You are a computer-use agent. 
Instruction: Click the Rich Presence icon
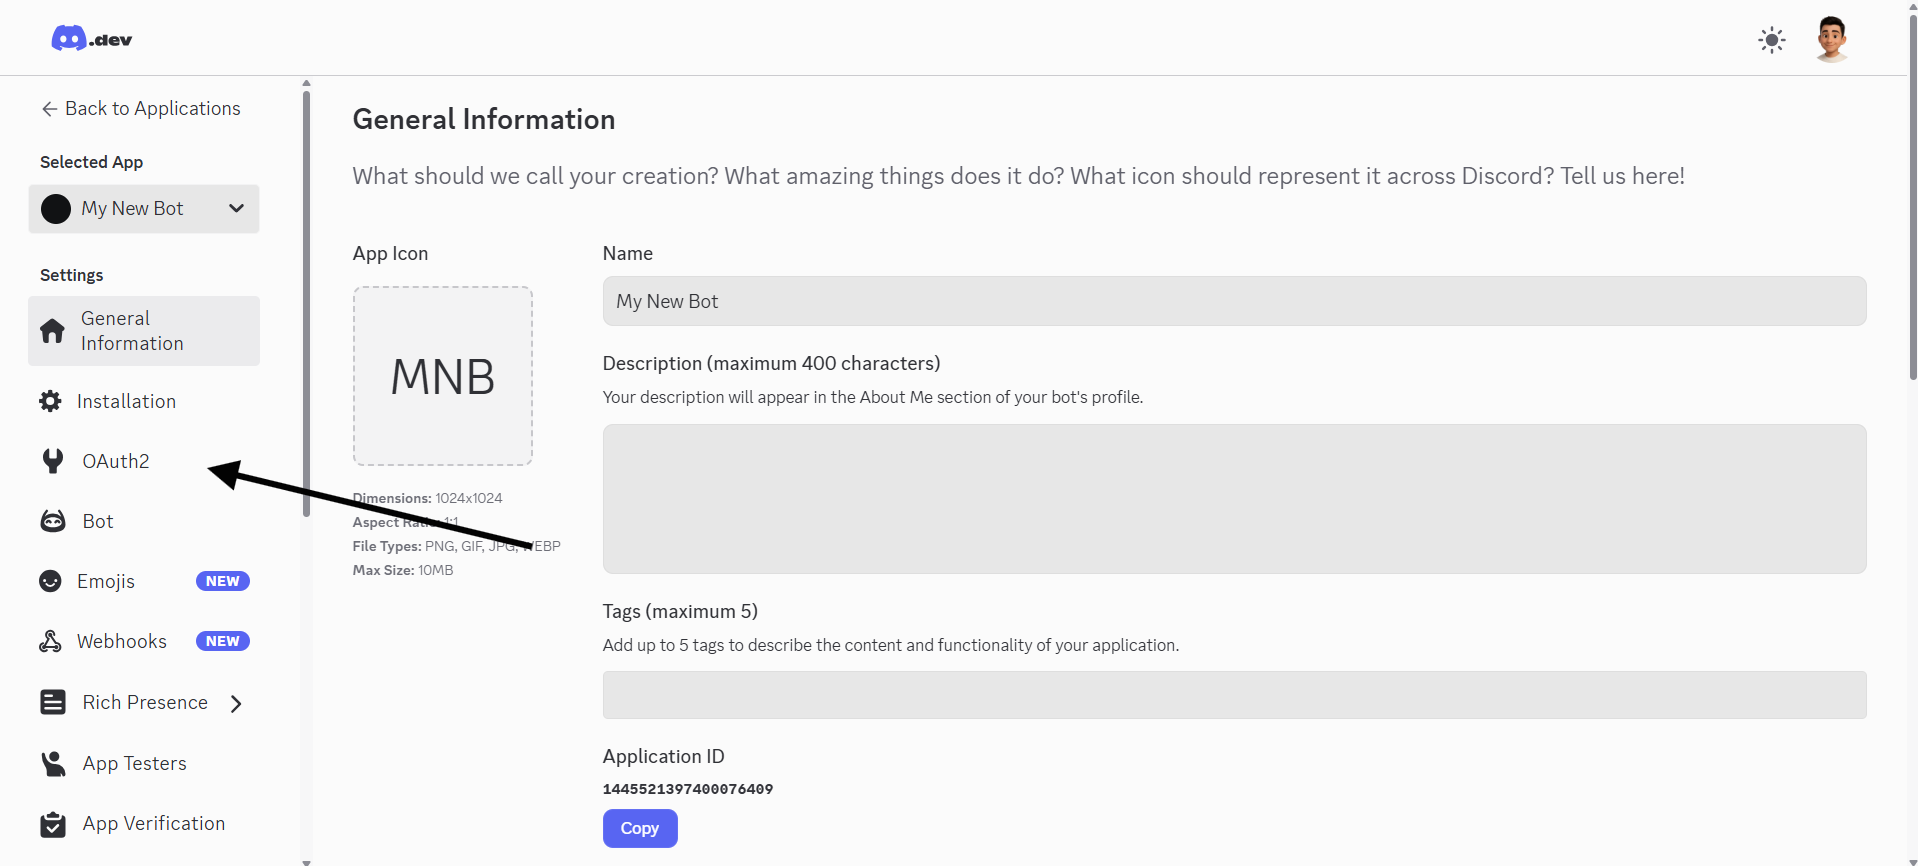tap(53, 702)
